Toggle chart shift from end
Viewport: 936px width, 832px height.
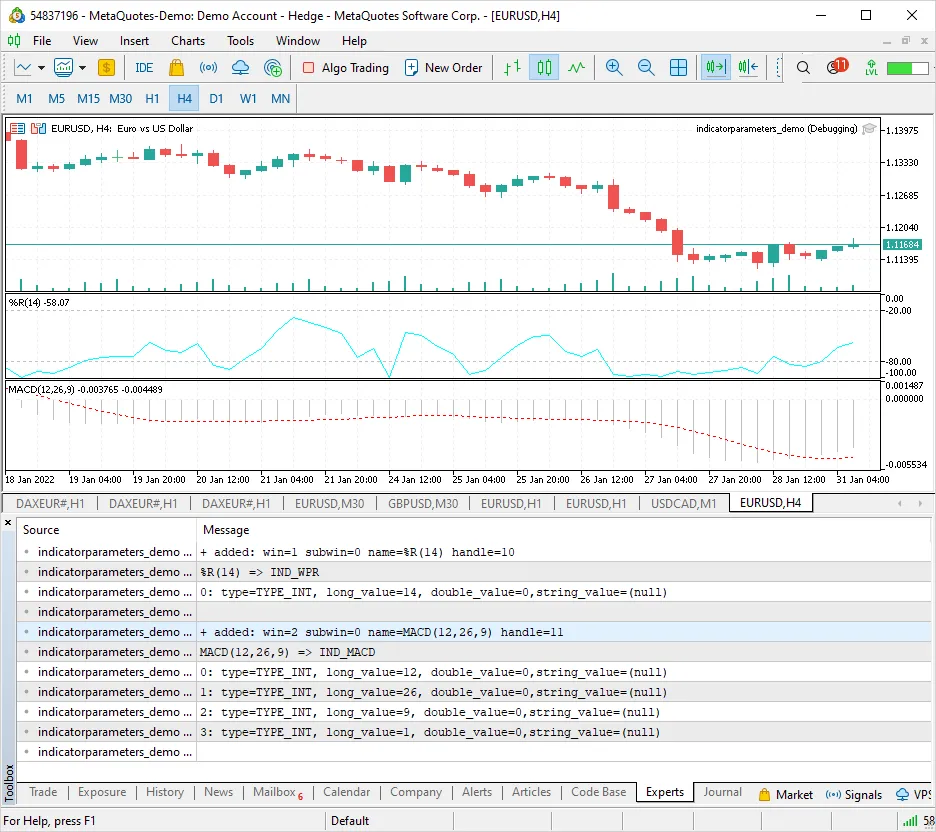(748, 67)
